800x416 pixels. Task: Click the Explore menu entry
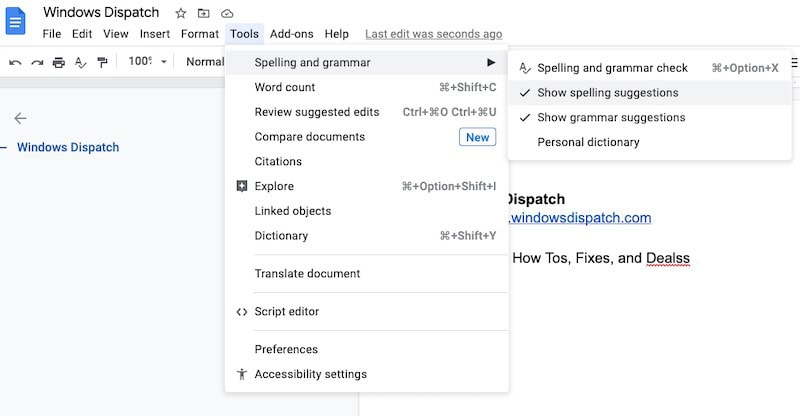366,186
